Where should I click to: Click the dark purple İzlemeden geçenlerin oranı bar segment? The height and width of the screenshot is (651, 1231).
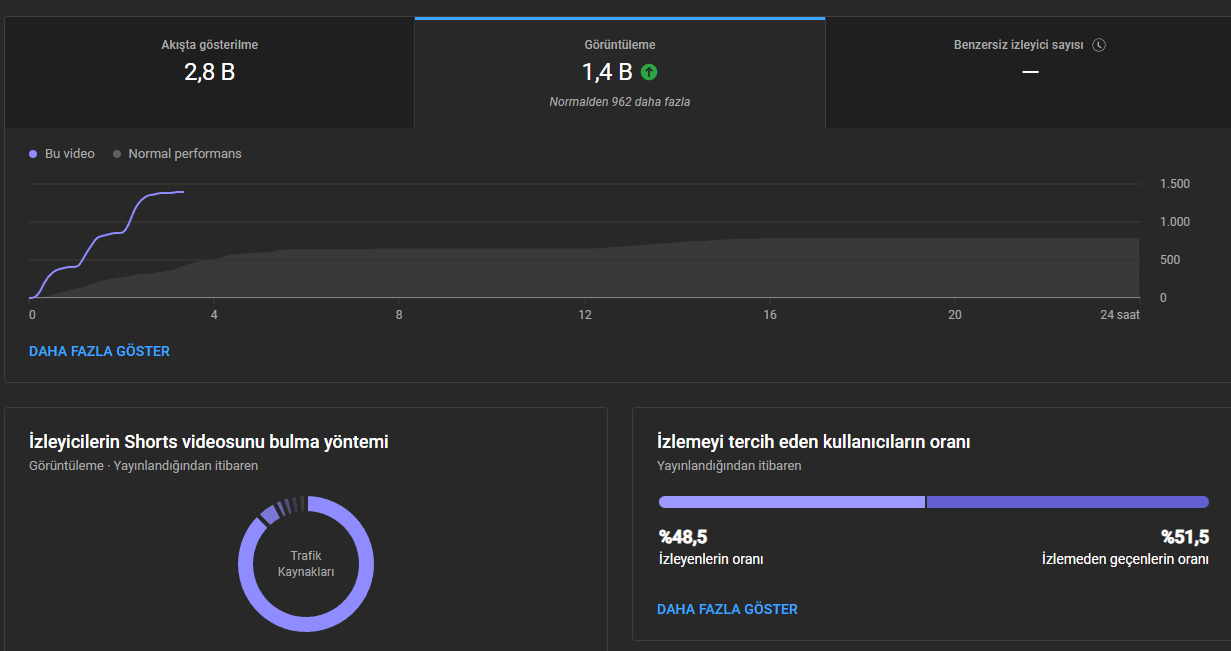pyautogui.click(x=1068, y=502)
